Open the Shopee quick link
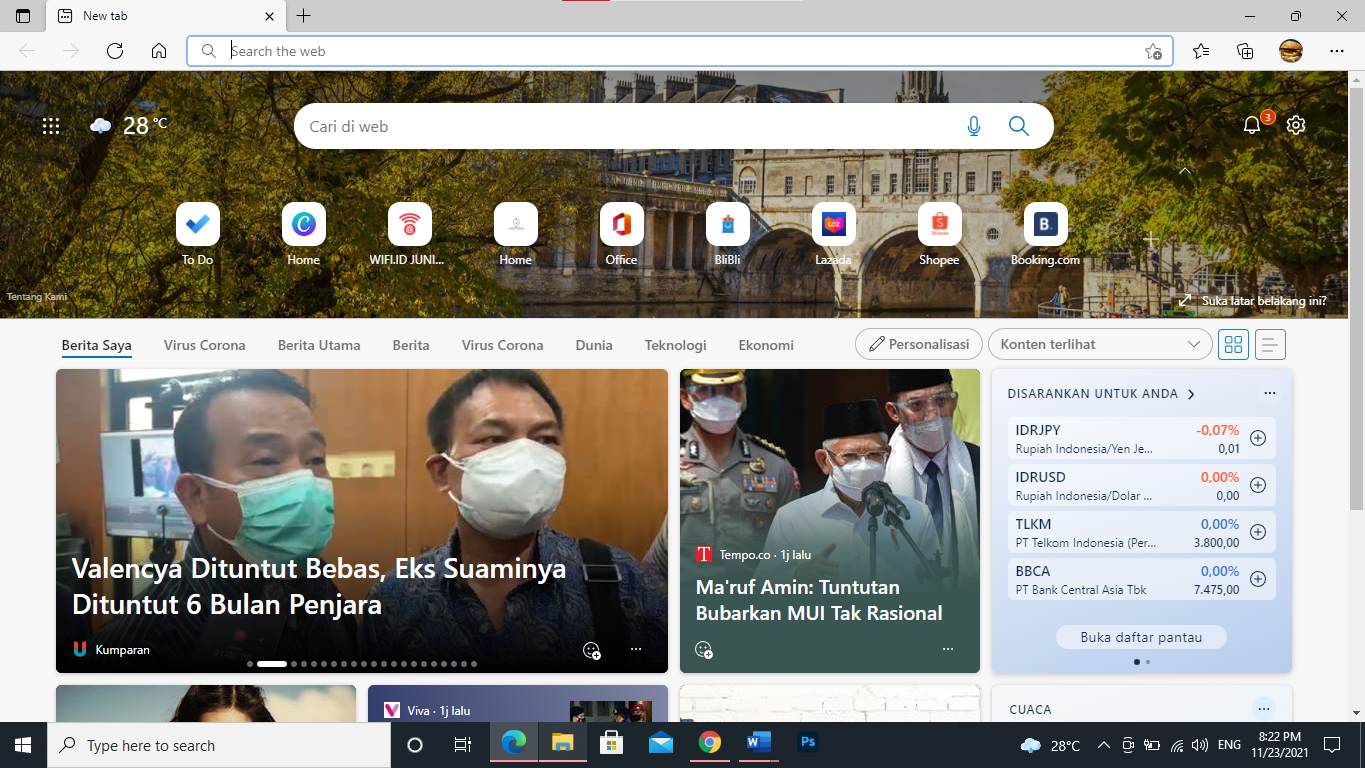The image size is (1365, 768). click(939, 225)
